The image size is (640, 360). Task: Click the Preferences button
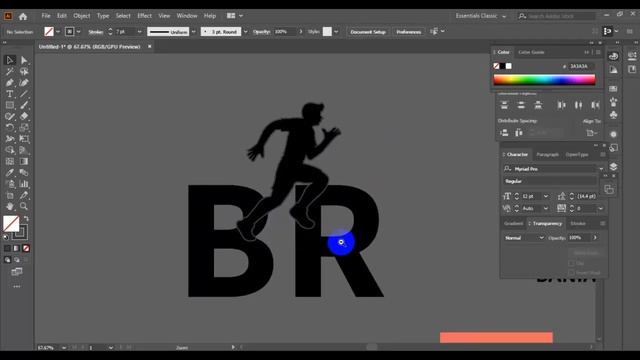(409, 32)
